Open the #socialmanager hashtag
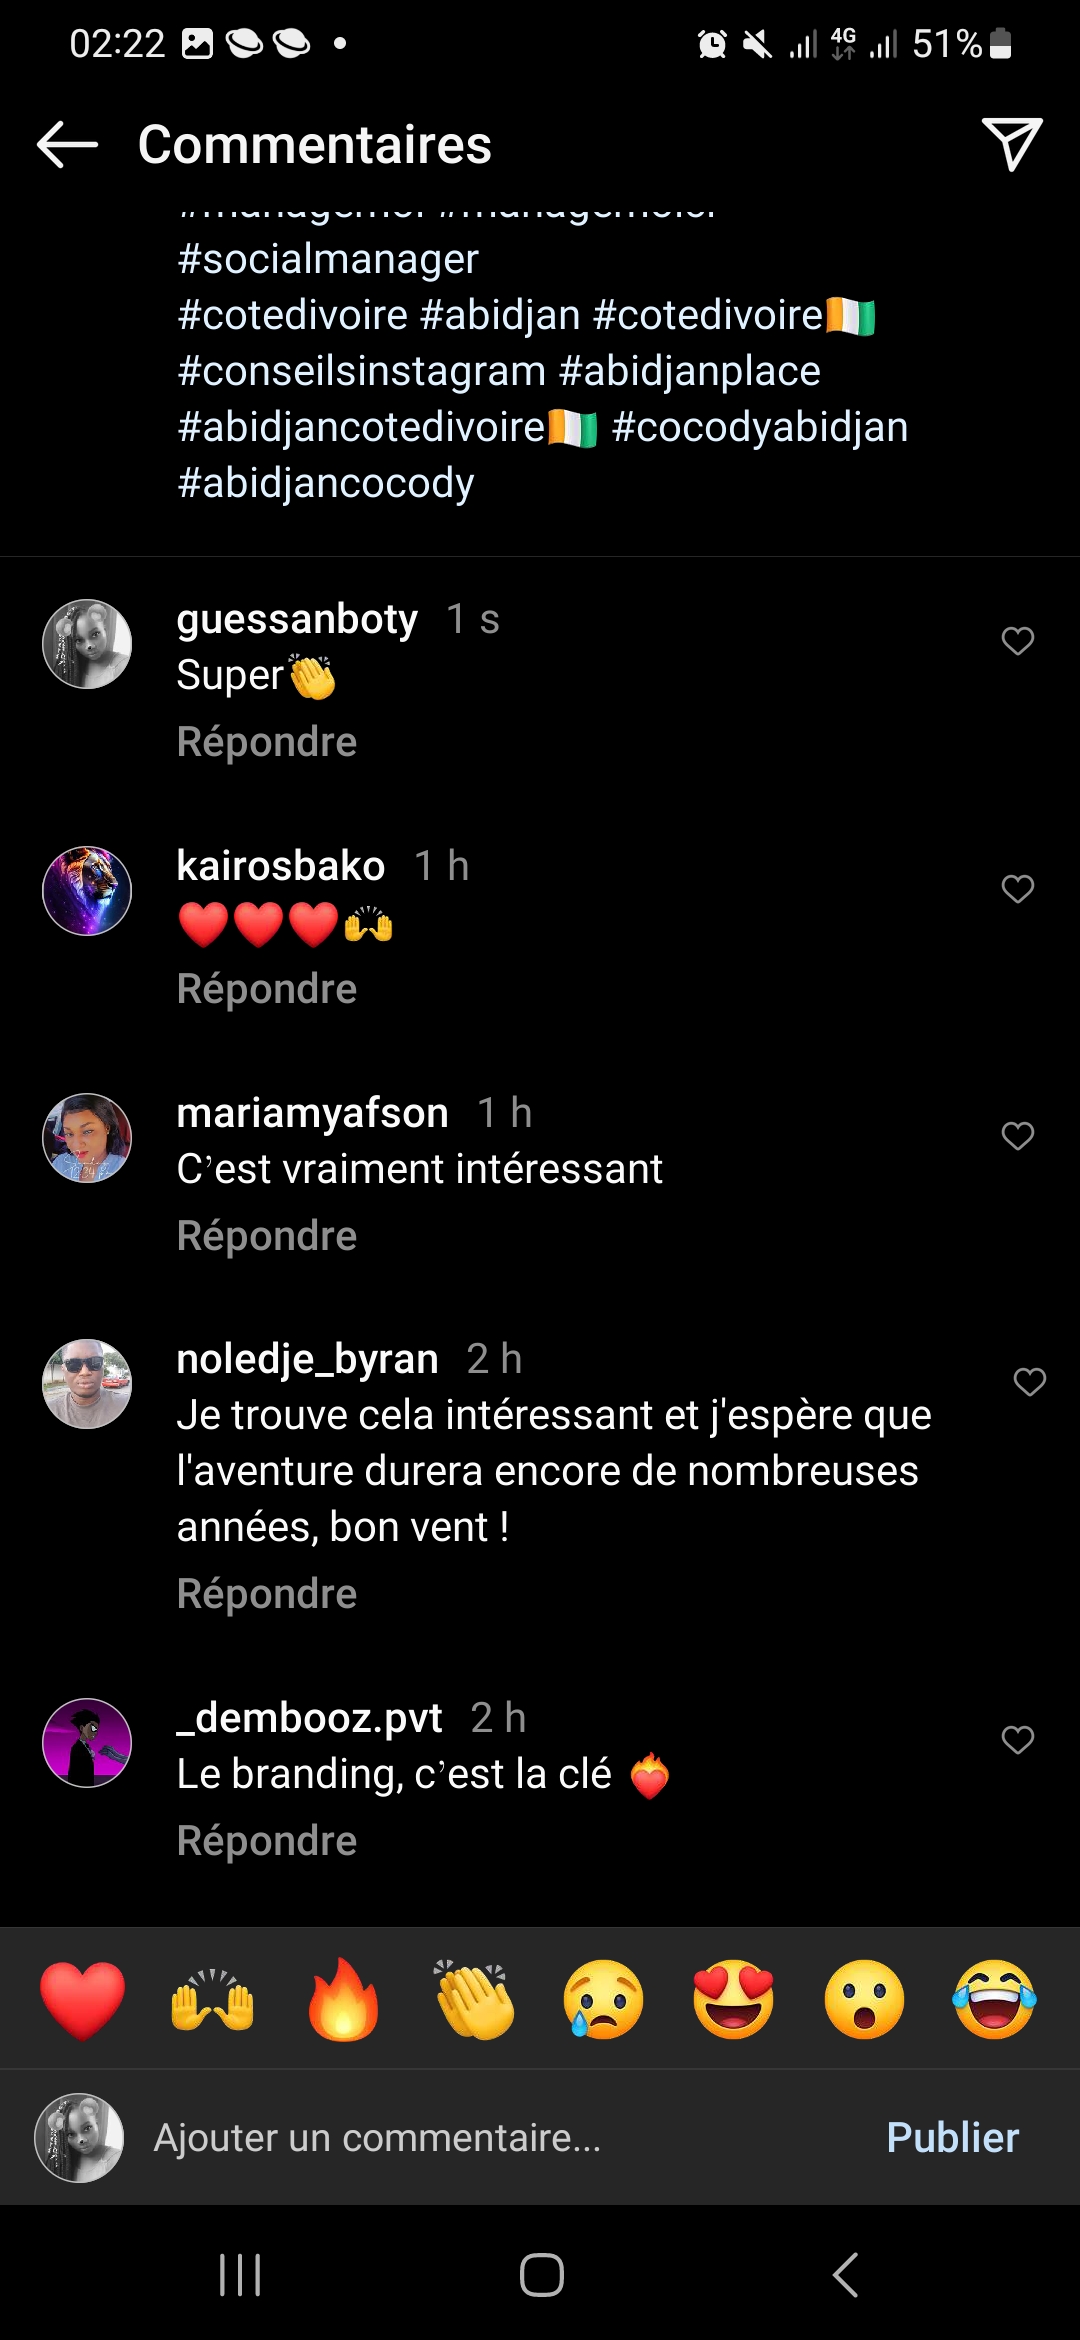Image resolution: width=1080 pixels, height=2340 pixels. (x=328, y=259)
